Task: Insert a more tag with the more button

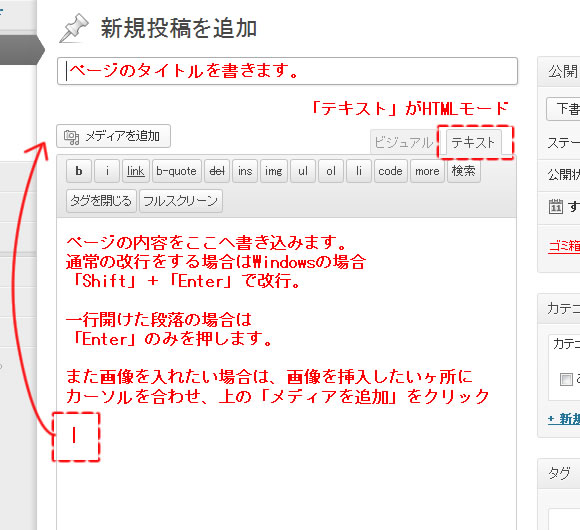Action: [x=427, y=171]
